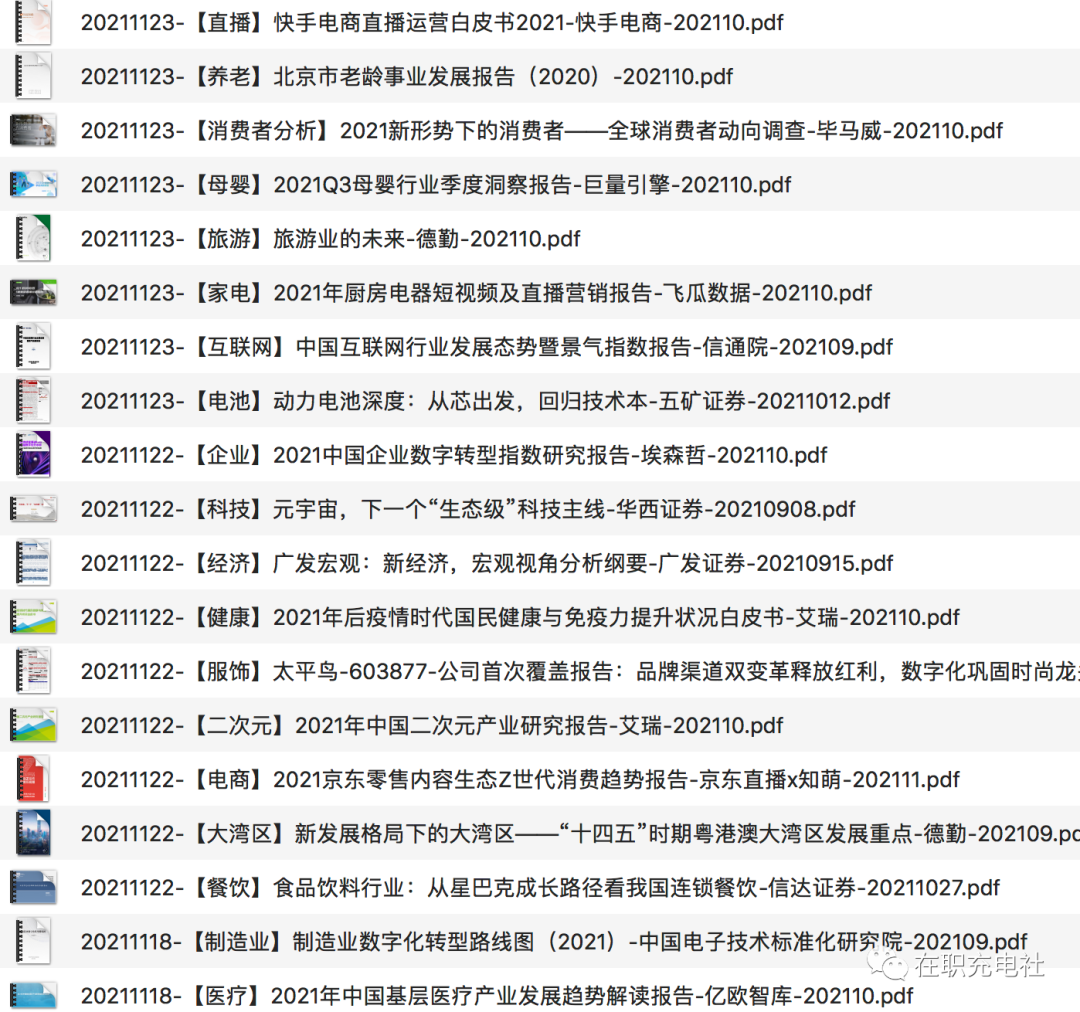
Task: Click the file icon beside 北京市老龄事业发展报告
Action: click(33, 76)
